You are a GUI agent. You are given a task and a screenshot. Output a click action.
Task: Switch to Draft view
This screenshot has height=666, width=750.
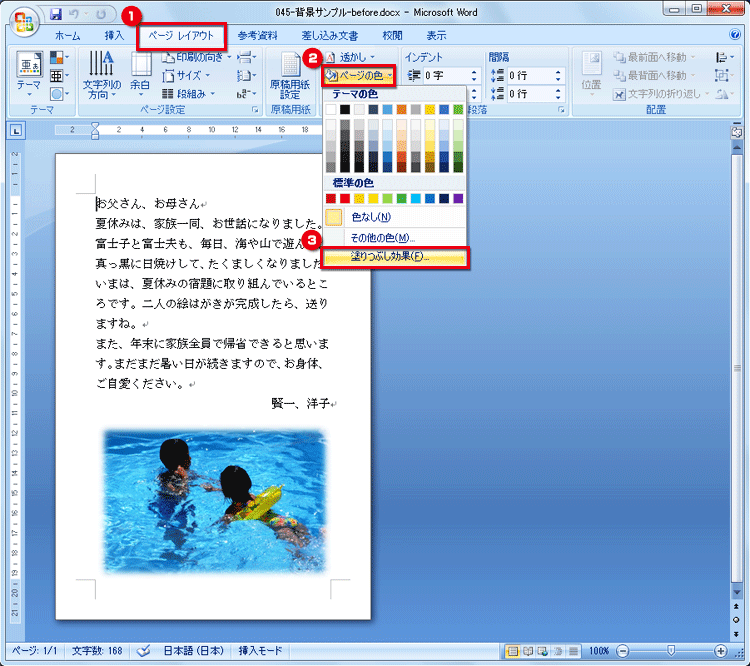[x=573, y=651]
